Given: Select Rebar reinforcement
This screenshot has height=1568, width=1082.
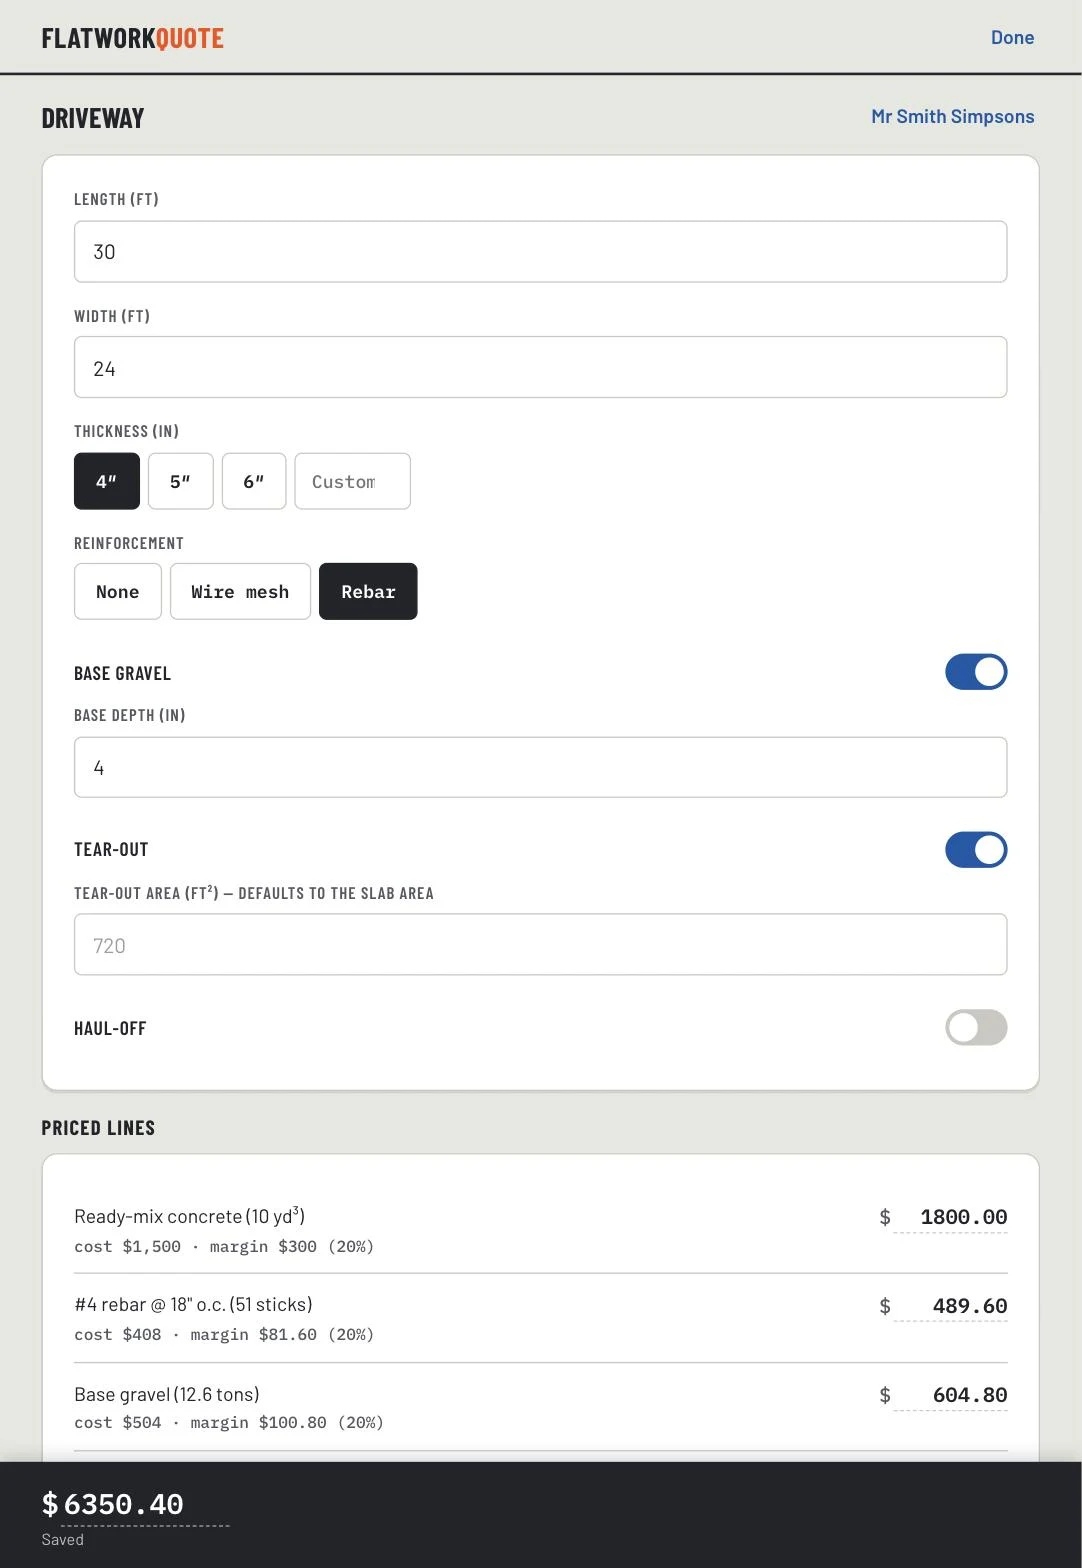Looking at the screenshot, I should click(x=368, y=592).
